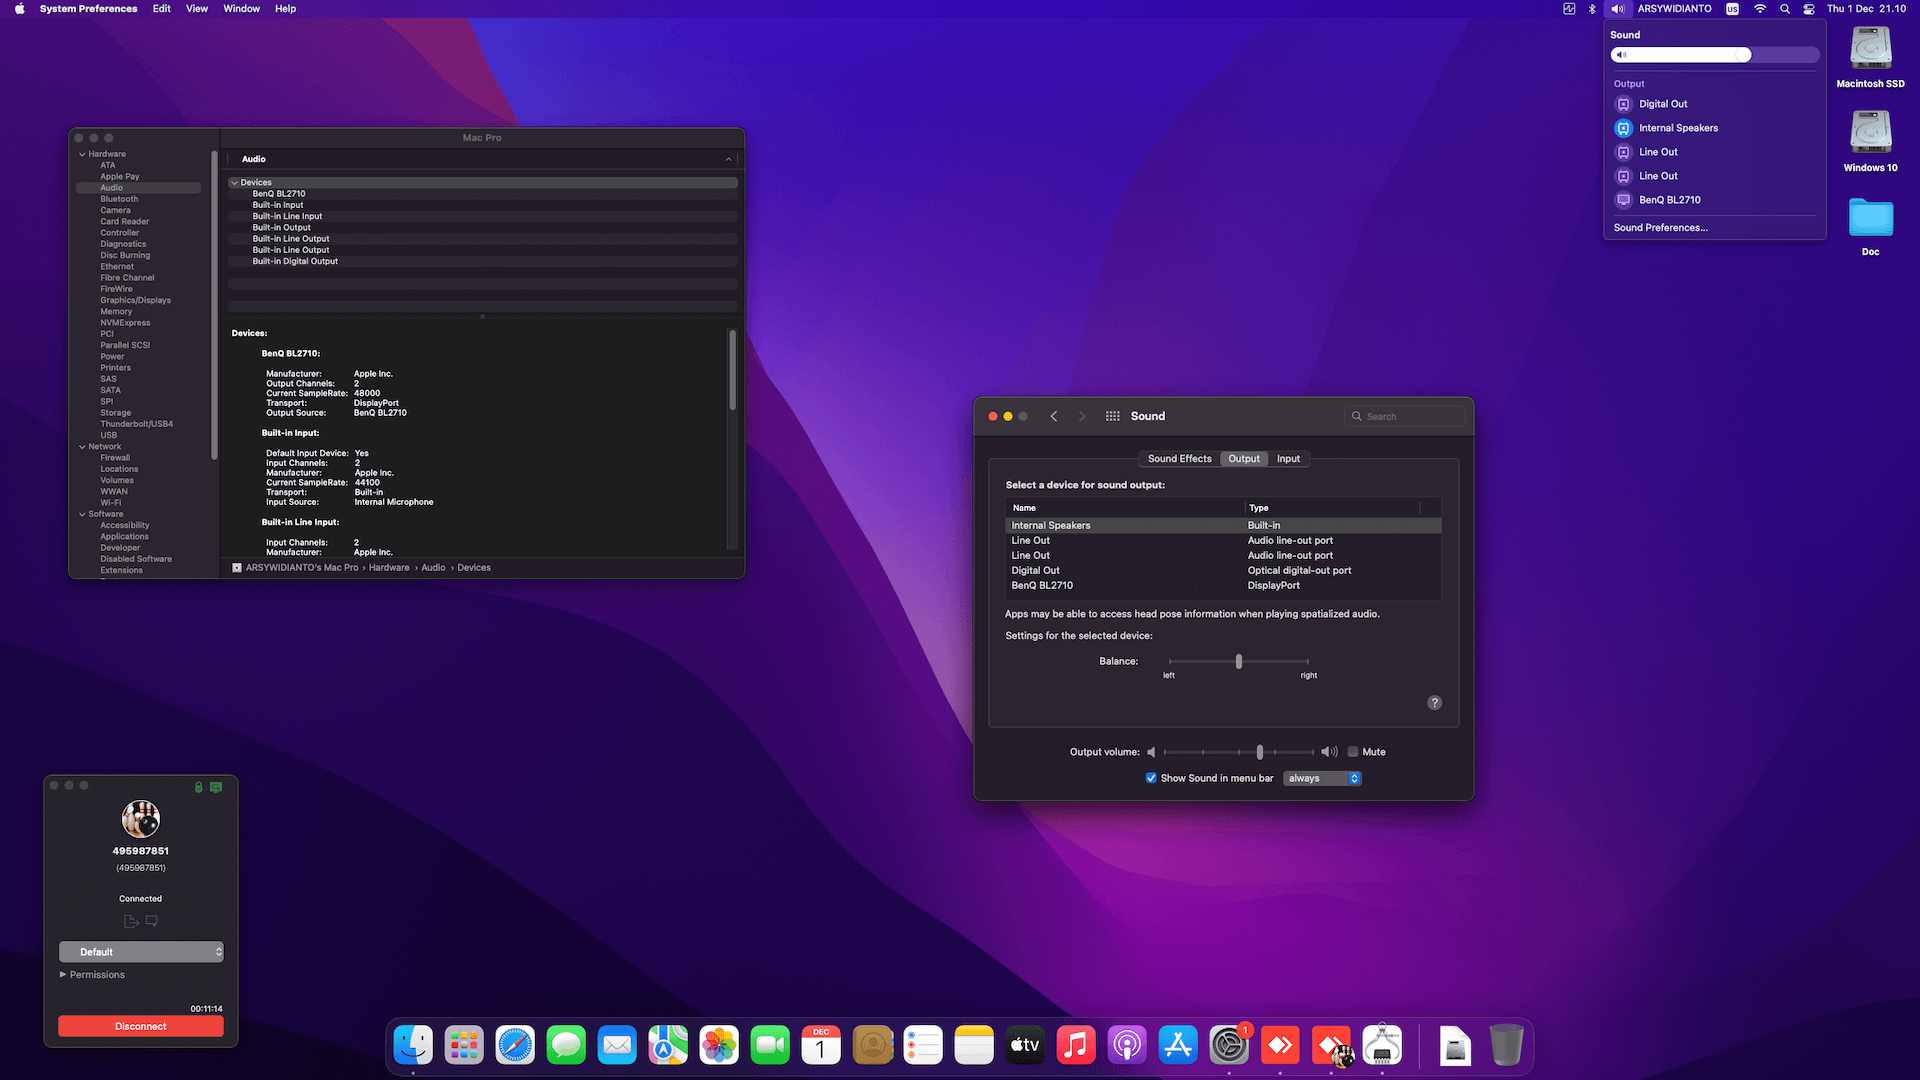Go back in Sound preferences window

click(x=1054, y=416)
